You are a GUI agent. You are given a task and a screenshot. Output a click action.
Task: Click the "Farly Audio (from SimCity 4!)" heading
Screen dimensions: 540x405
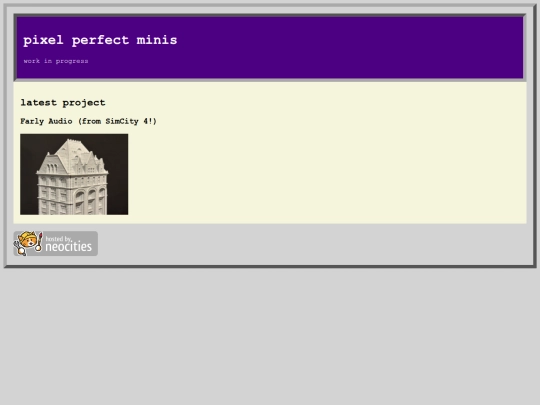89,121
